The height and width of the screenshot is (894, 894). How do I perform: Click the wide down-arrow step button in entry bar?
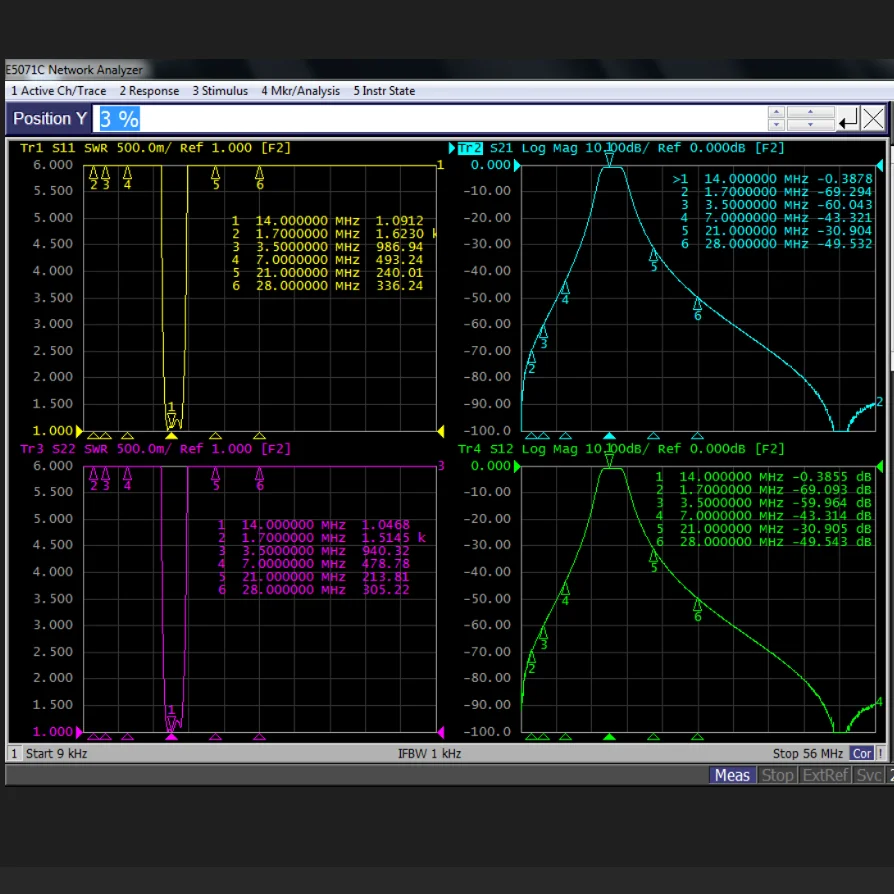810,124
